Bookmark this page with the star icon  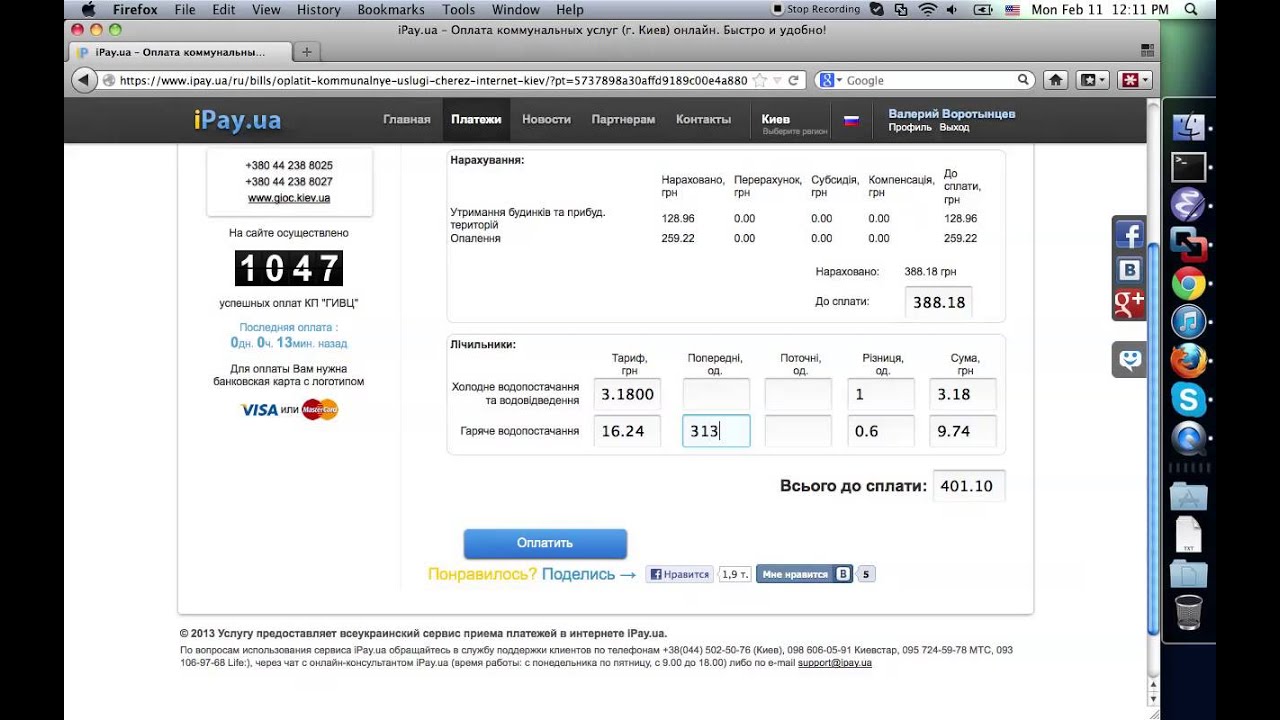[x=760, y=80]
